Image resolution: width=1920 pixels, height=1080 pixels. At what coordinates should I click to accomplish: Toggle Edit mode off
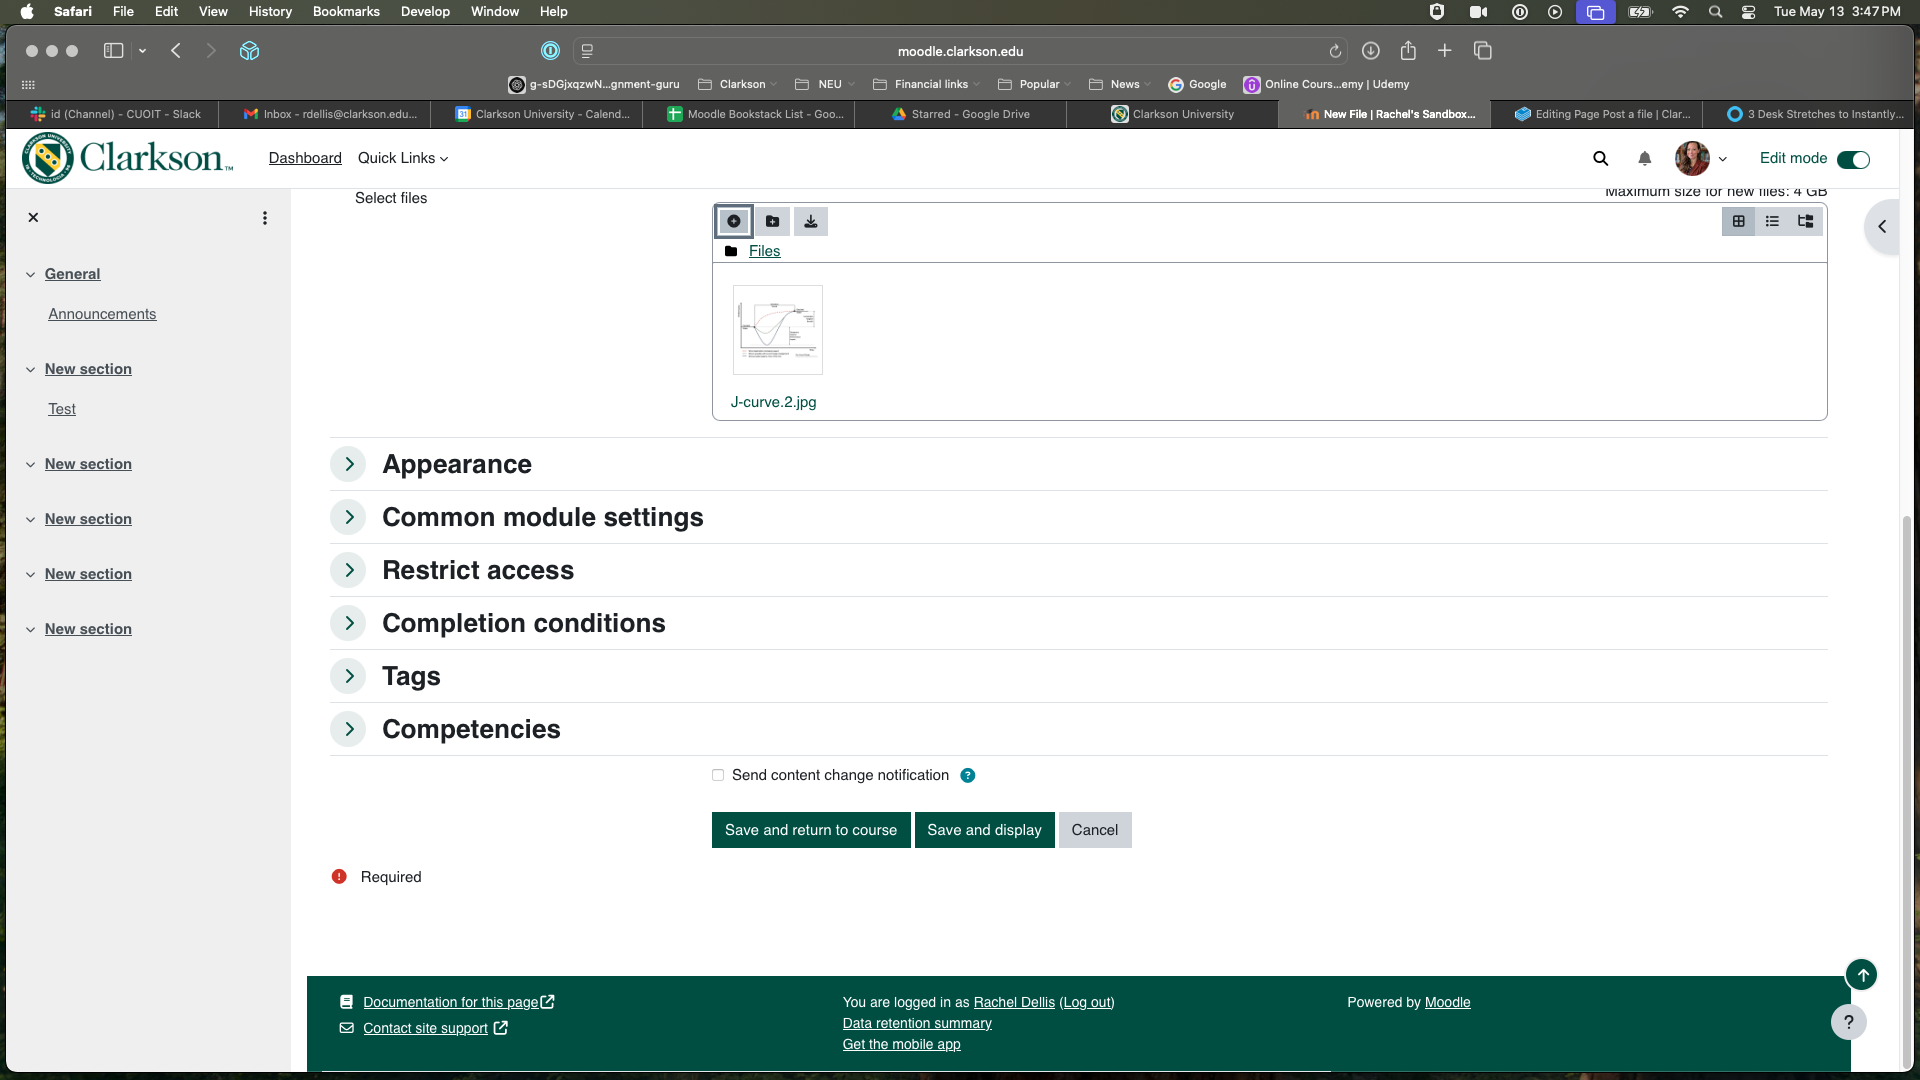coord(1853,159)
